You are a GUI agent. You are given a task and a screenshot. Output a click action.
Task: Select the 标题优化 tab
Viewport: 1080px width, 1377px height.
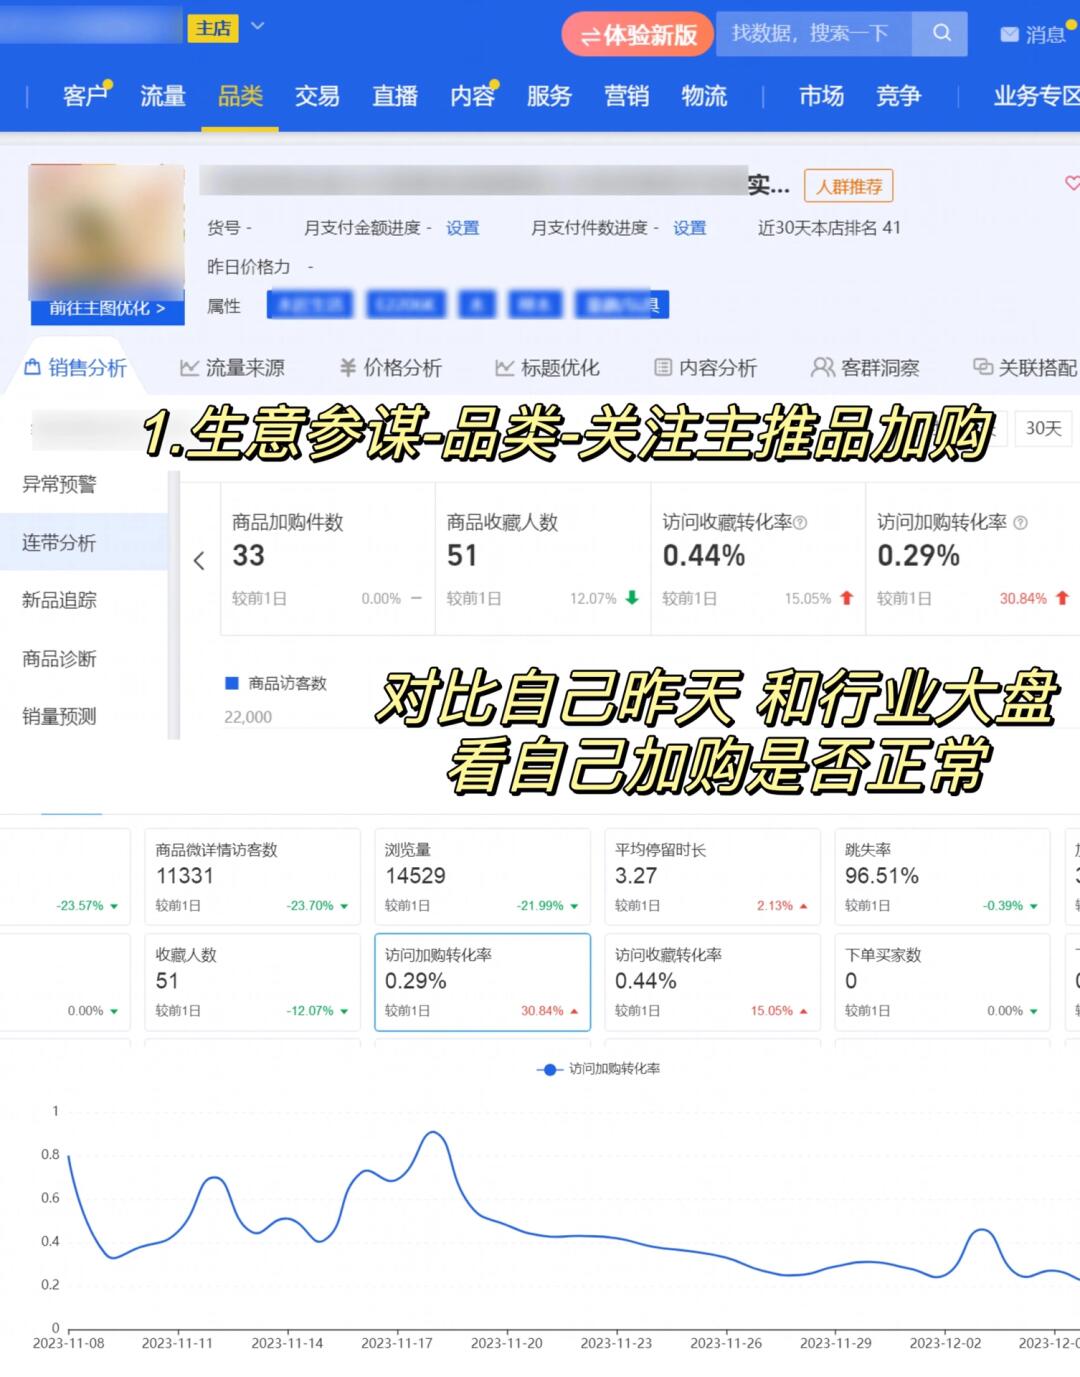547,368
